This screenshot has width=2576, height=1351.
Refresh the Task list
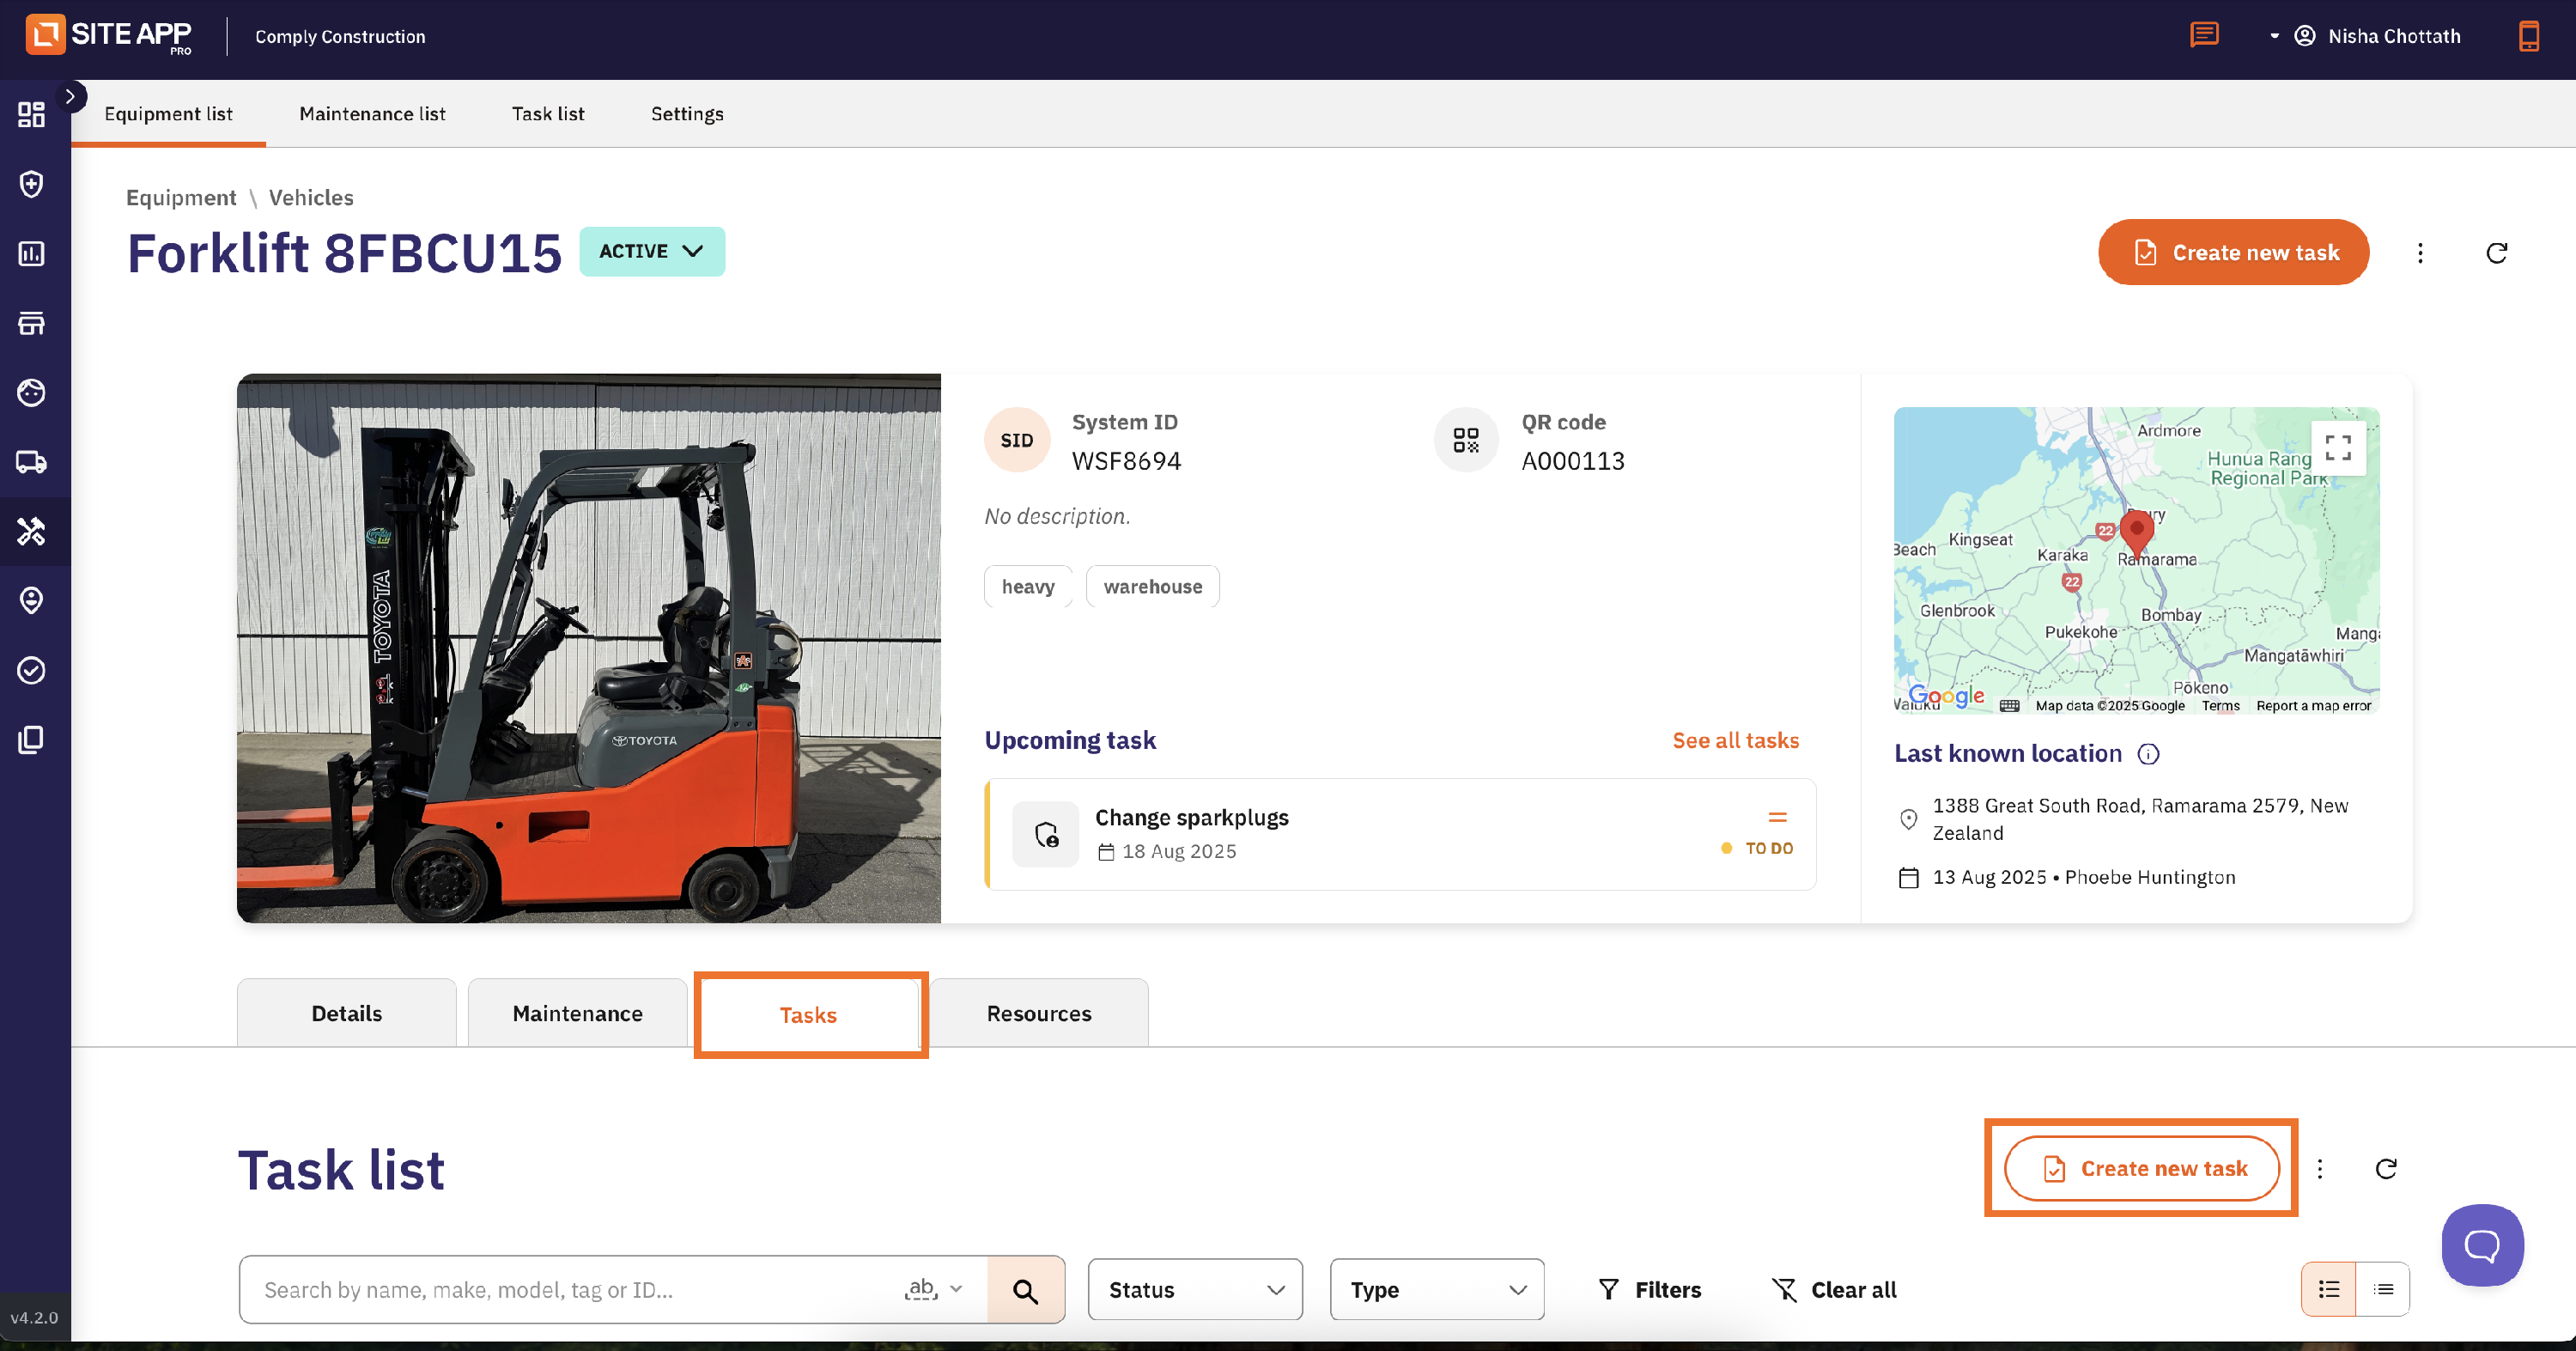(2386, 1169)
